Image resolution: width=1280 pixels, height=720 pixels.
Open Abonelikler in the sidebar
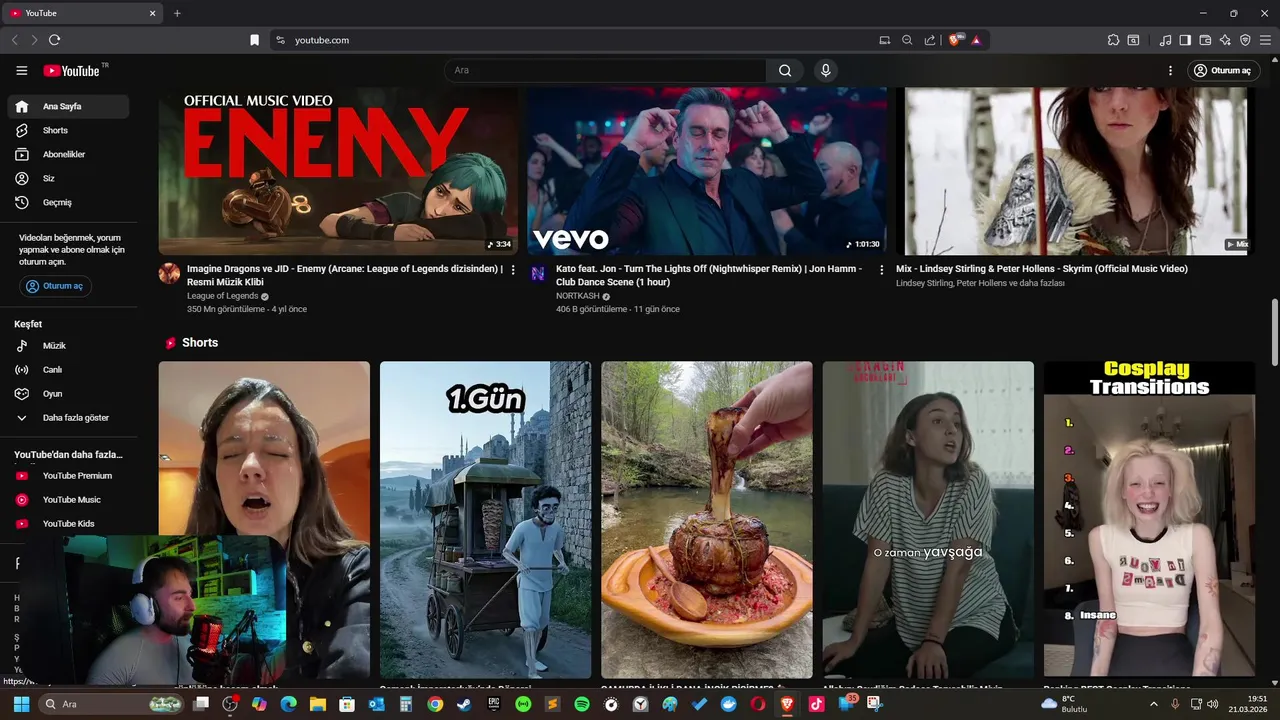click(68, 155)
